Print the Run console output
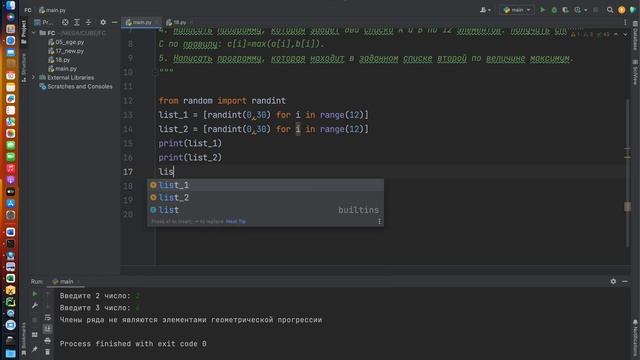Screen dimensions: 640x360 (48, 340)
